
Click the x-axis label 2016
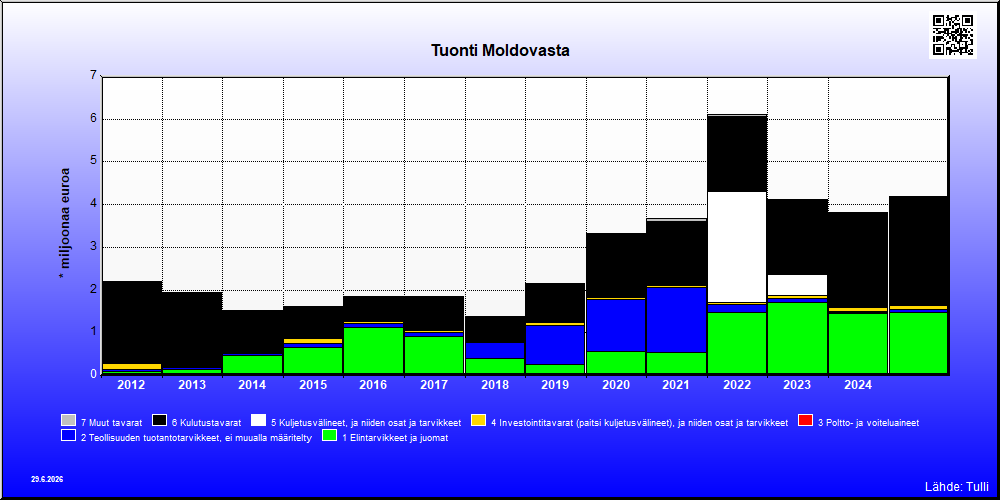click(x=374, y=385)
